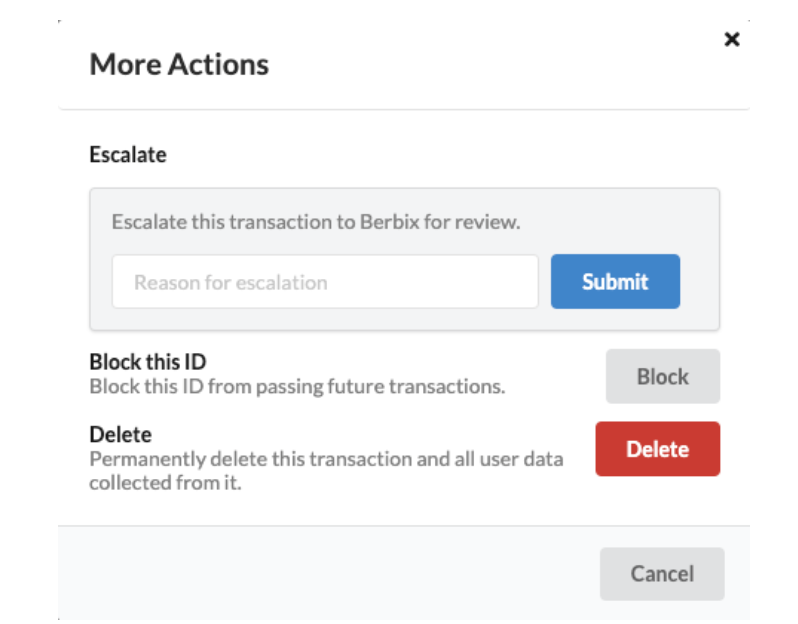Screen dimensions: 798x624
Task: Select the More Actions dialog title
Action: [179, 65]
